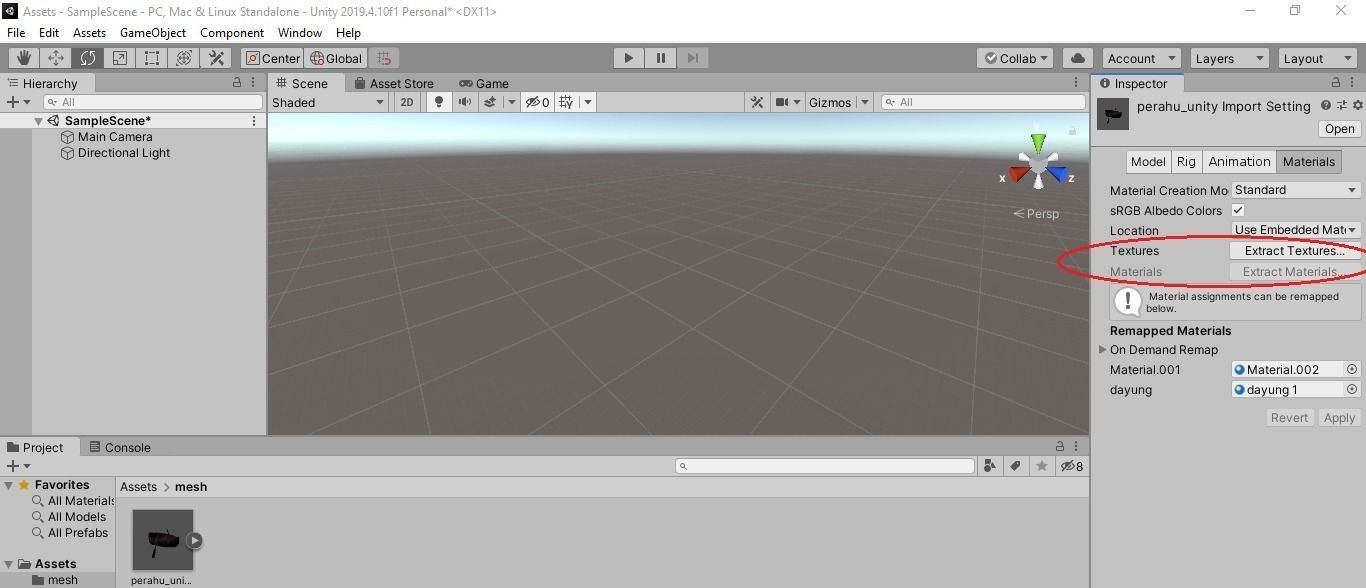Image resolution: width=1366 pixels, height=588 pixels.
Task: Open Inspector preset selector icon
Action: tap(1342, 105)
